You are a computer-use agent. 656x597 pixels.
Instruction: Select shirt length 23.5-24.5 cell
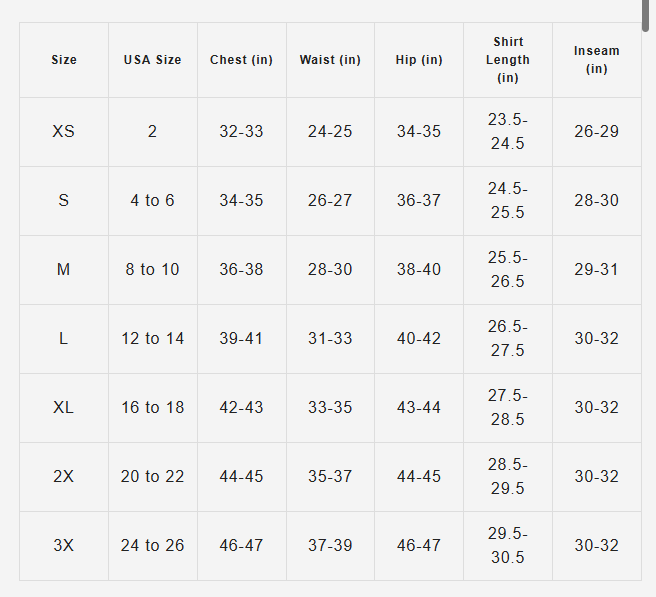[x=507, y=132]
